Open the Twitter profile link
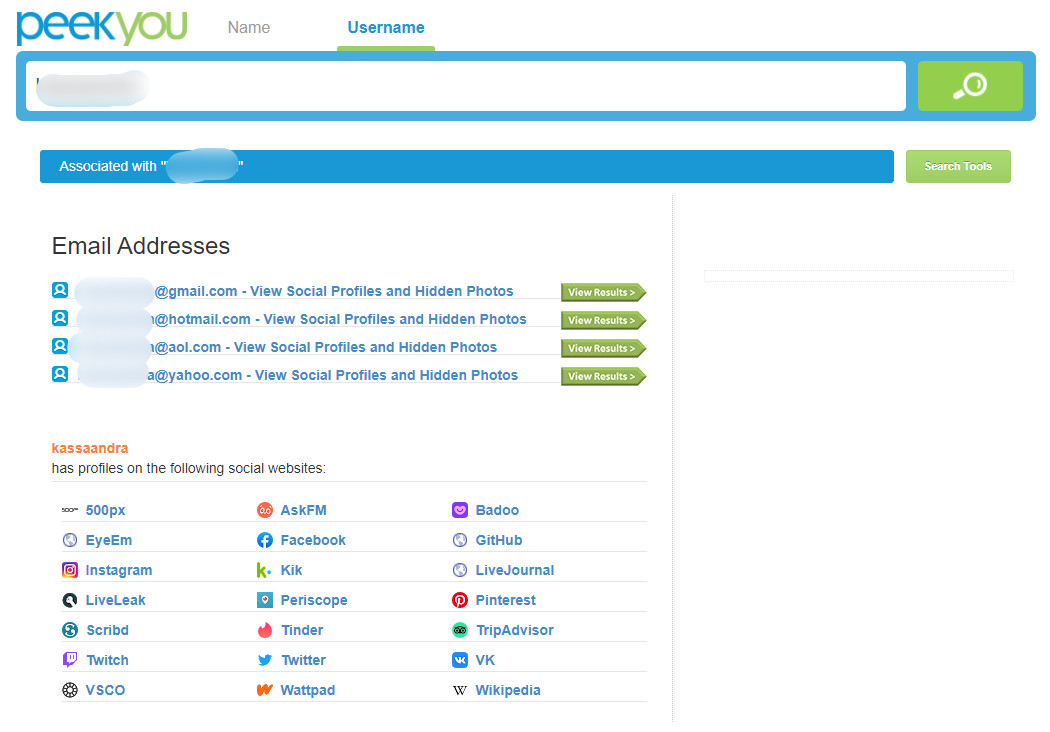Screen dimensions: 1050x732 click(x=303, y=660)
